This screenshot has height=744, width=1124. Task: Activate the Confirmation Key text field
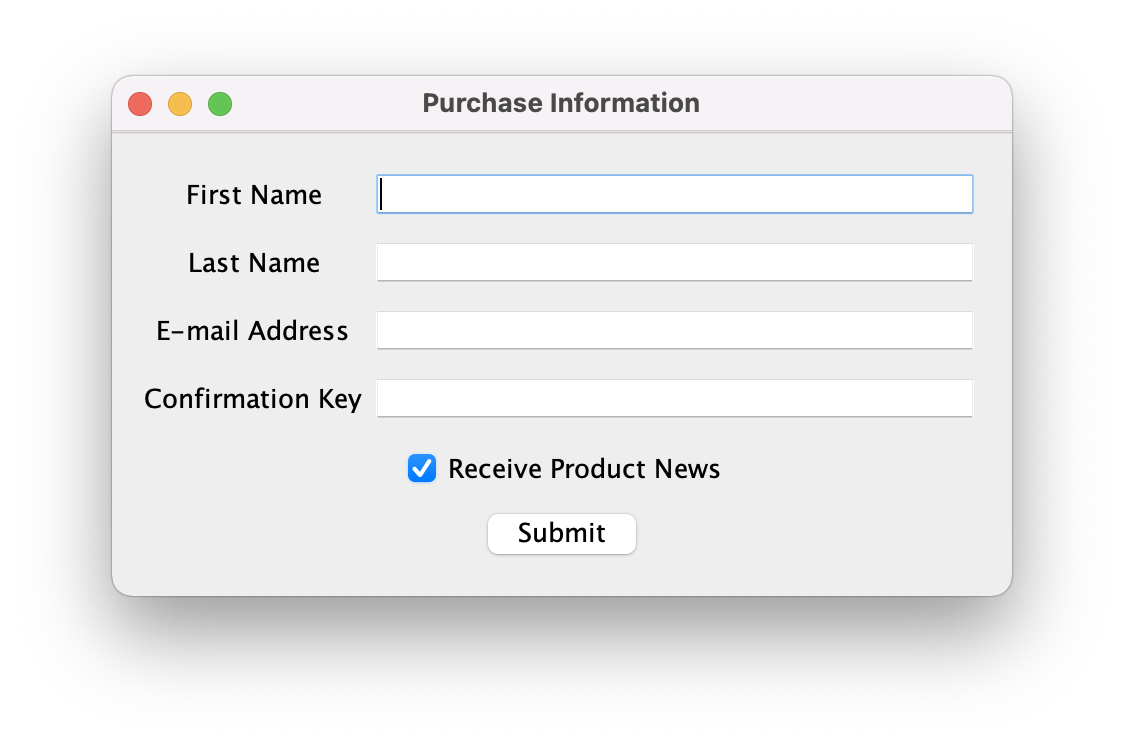click(674, 398)
